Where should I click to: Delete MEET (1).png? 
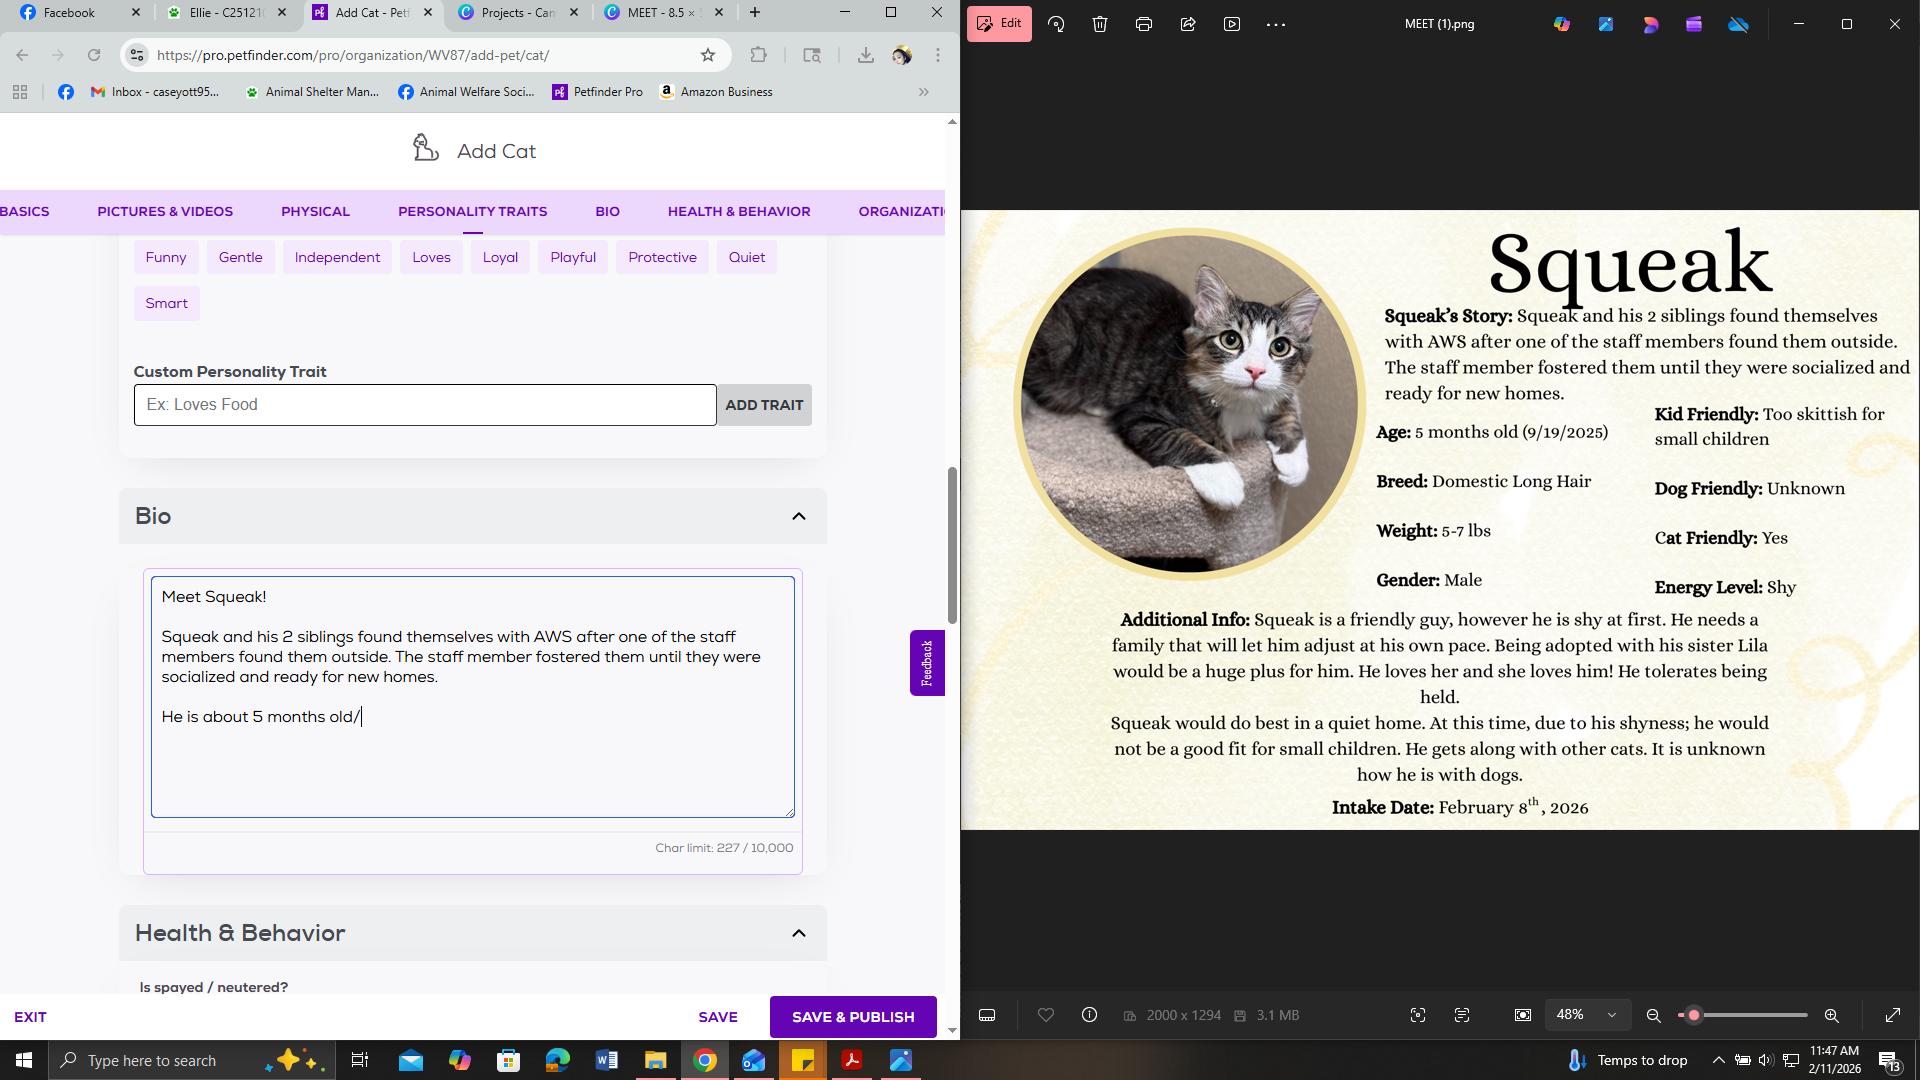click(1099, 23)
